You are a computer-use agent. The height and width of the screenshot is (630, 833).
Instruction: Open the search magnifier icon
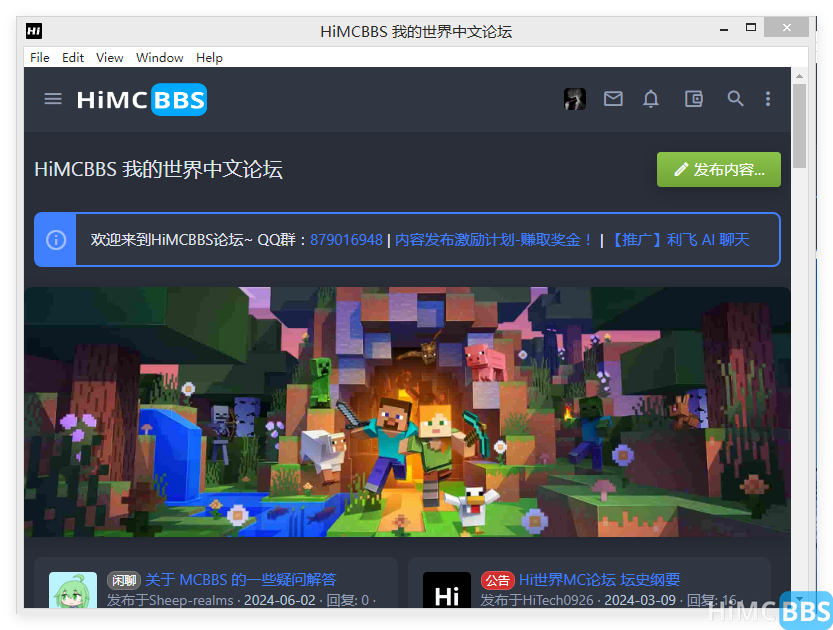pos(735,99)
